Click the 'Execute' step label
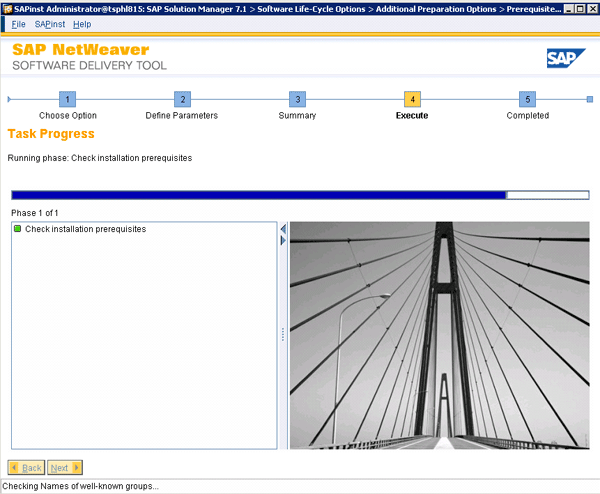The image size is (600, 494). coord(412,116)
